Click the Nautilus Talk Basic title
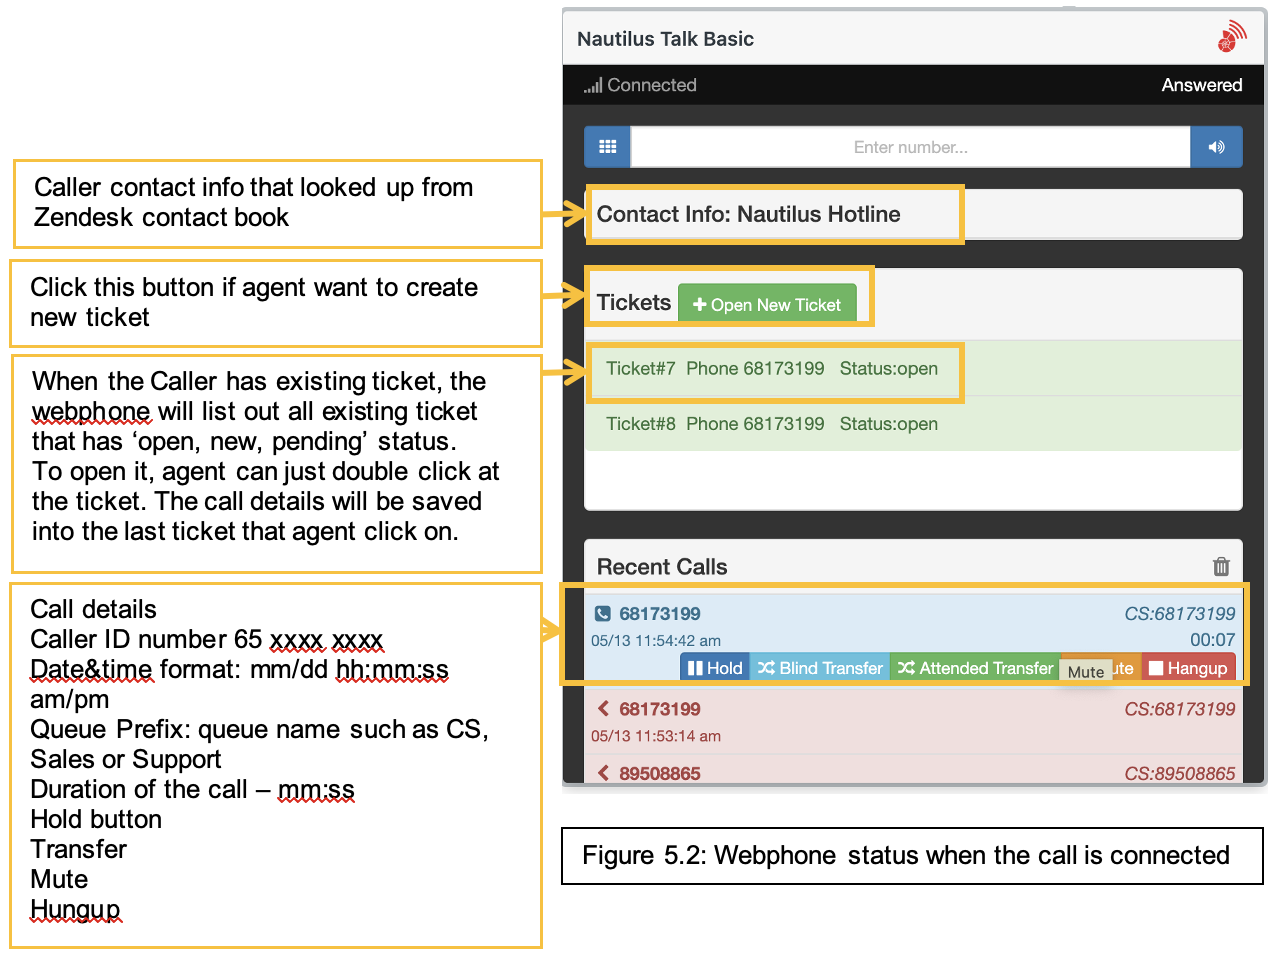This screenshot has width=1268, height=960. (665, 39)
